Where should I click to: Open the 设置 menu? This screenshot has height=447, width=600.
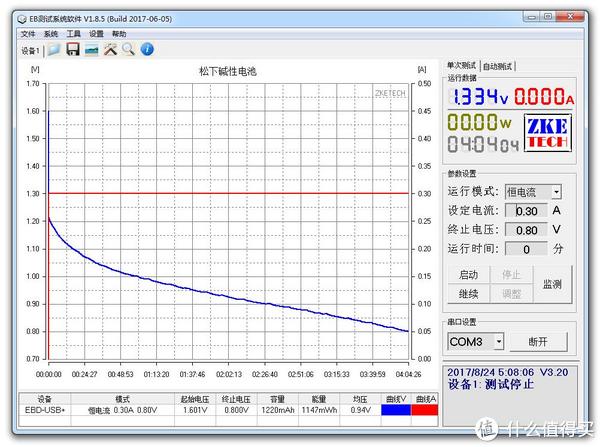96,34
